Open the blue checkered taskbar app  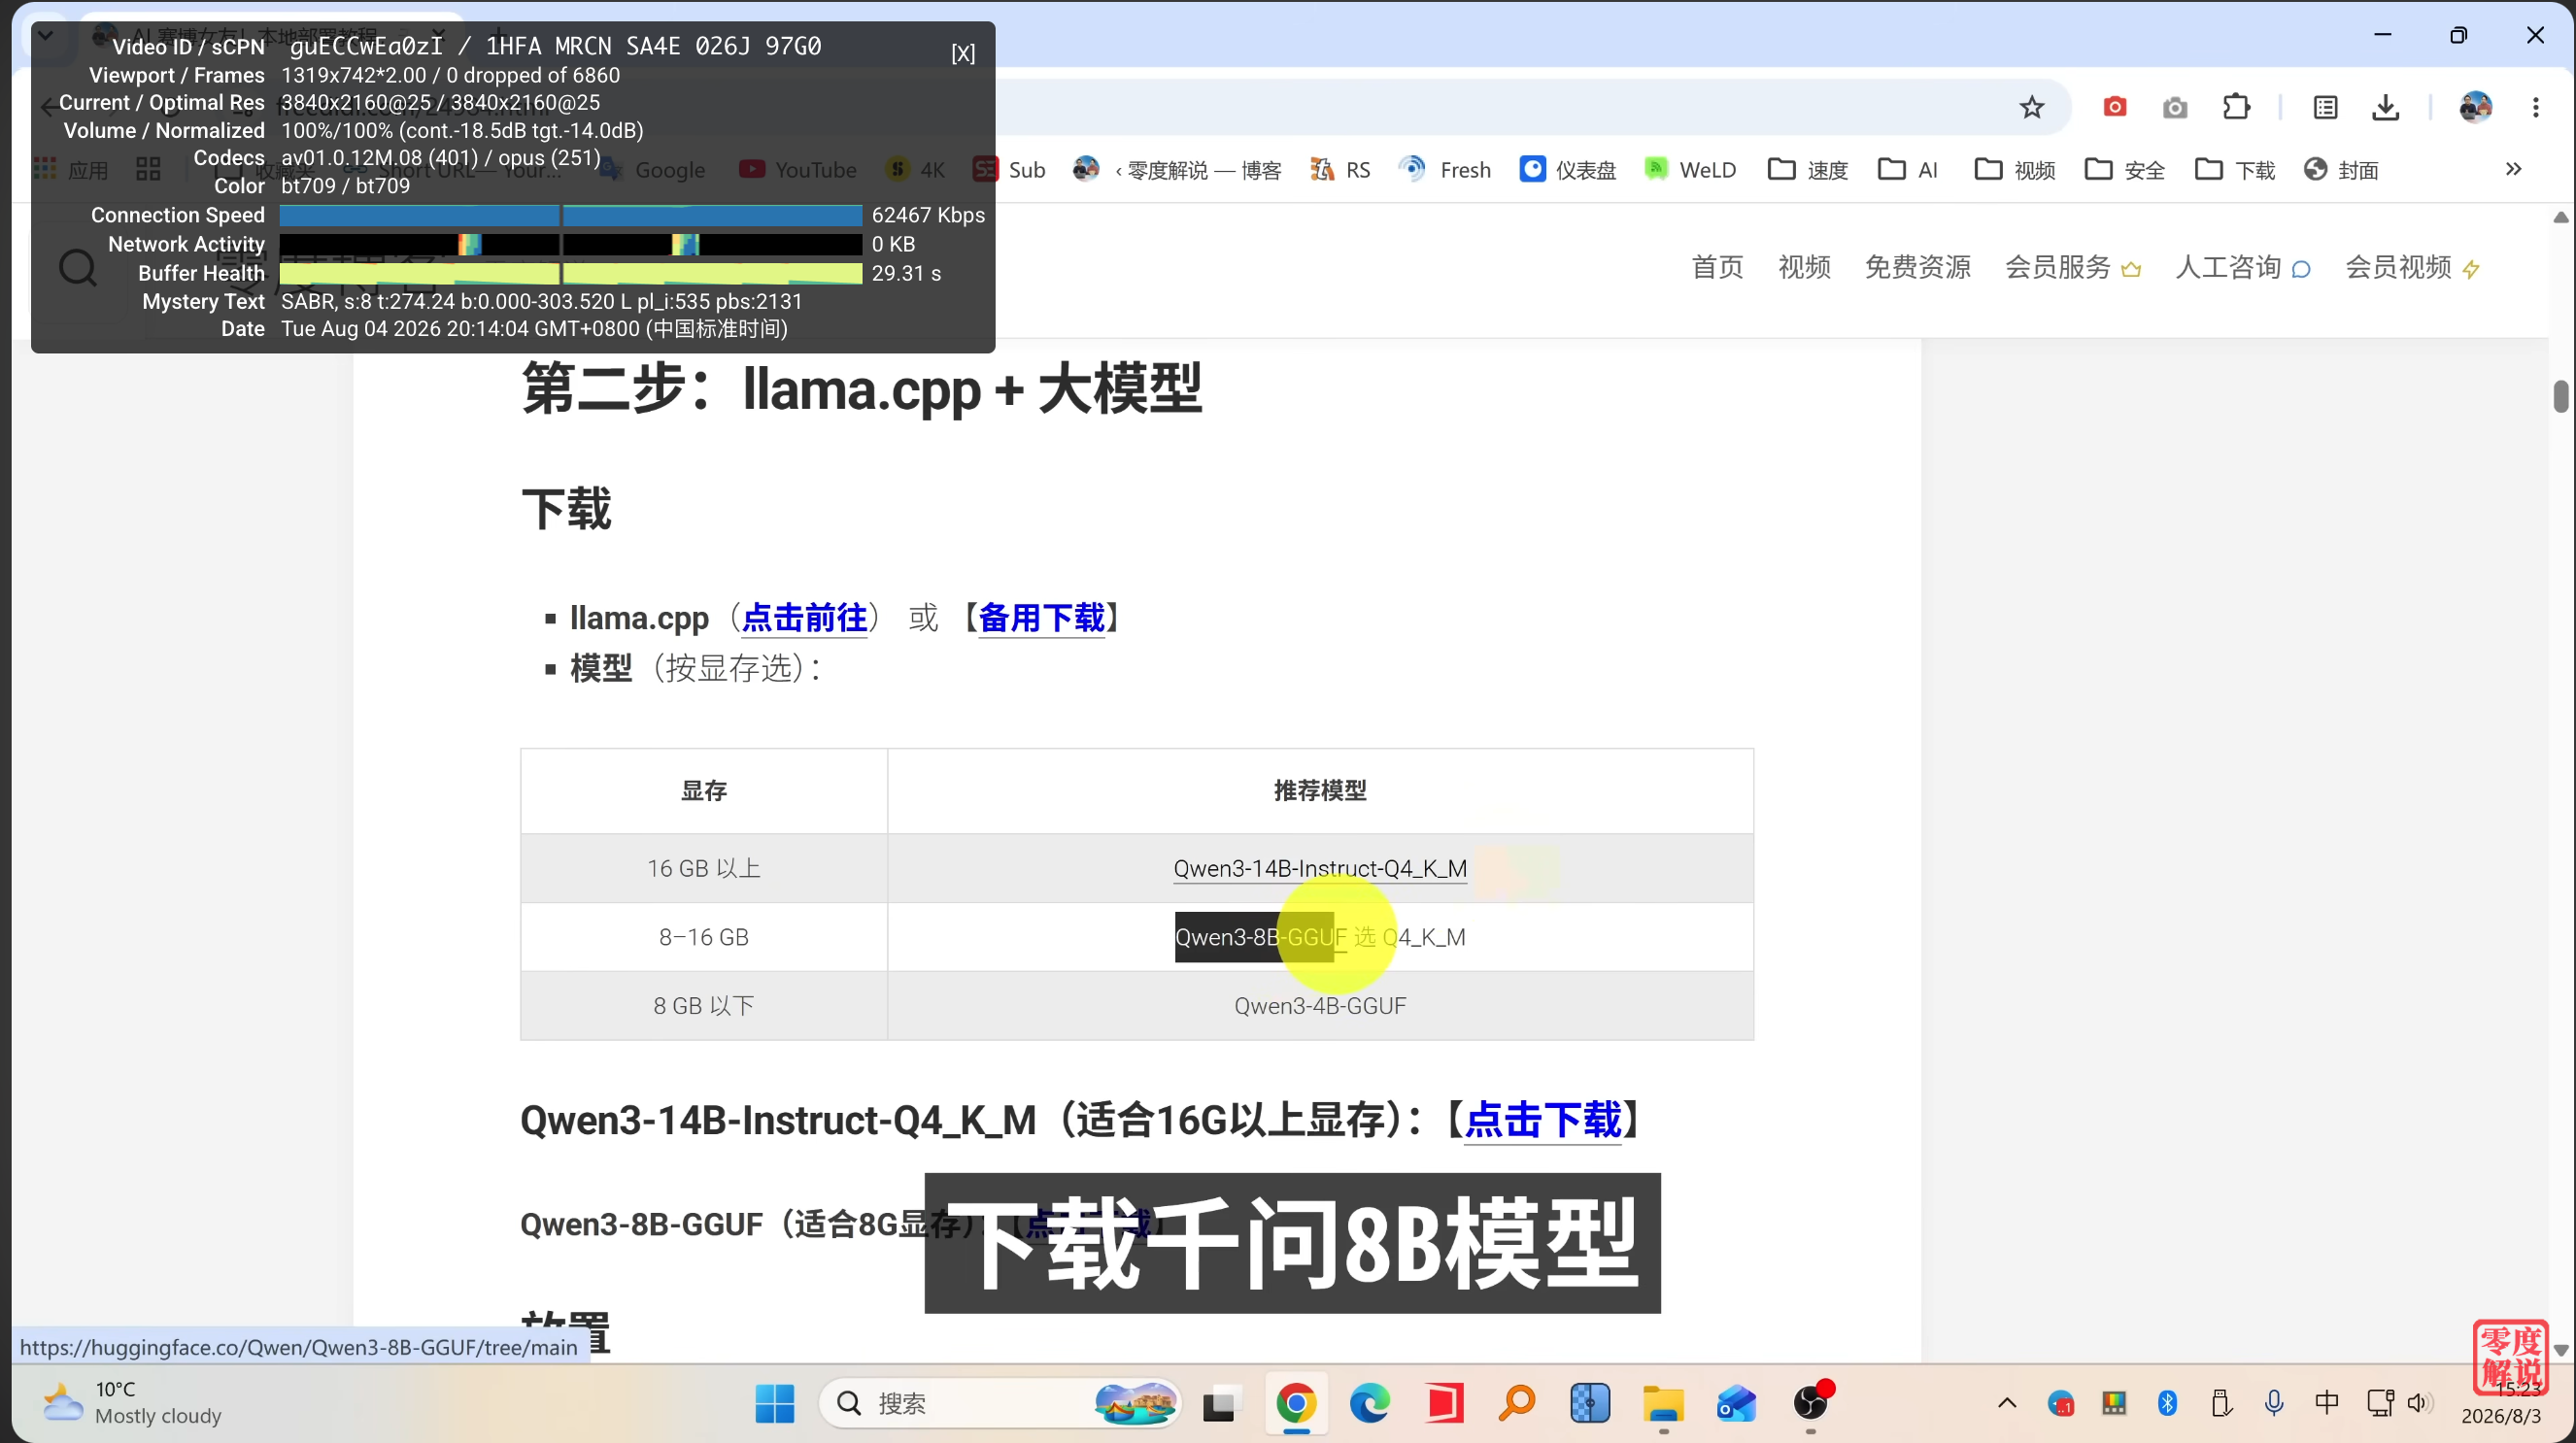pos(1590,1403)
